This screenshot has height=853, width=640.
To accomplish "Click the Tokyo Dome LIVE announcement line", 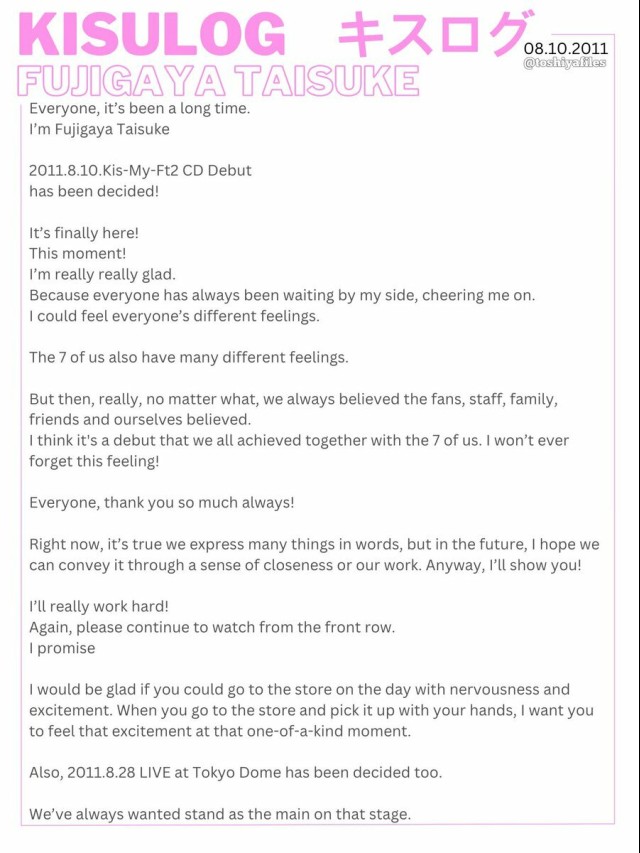I will (236, 772).
